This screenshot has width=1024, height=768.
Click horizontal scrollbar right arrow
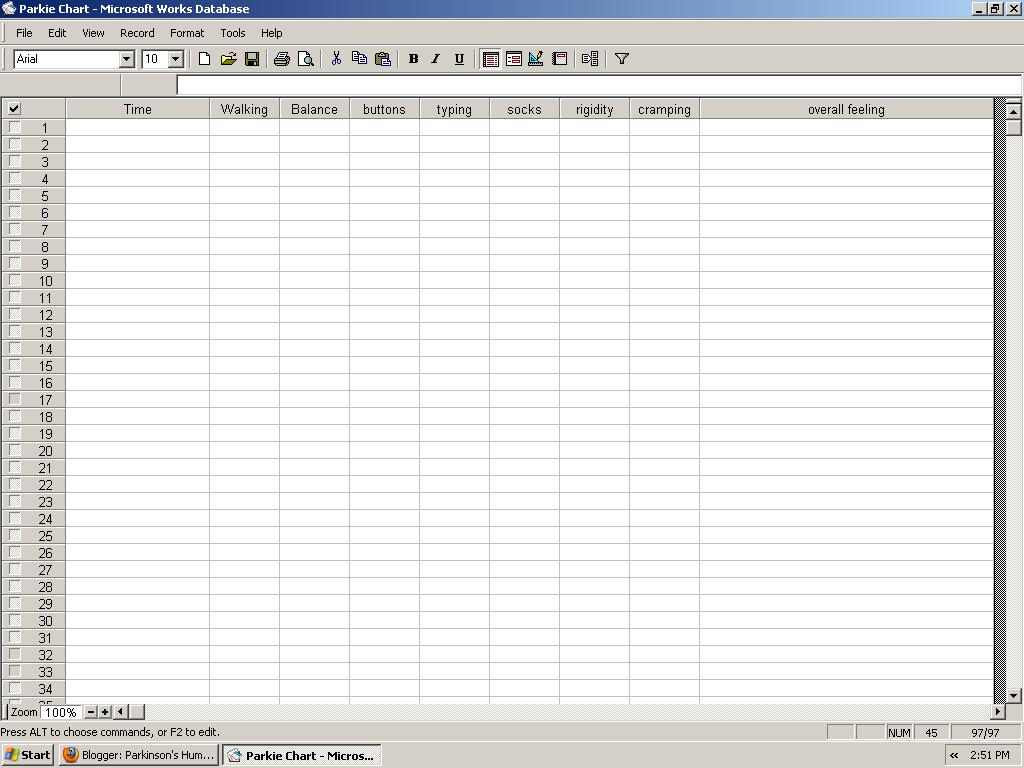pos(998,711)
